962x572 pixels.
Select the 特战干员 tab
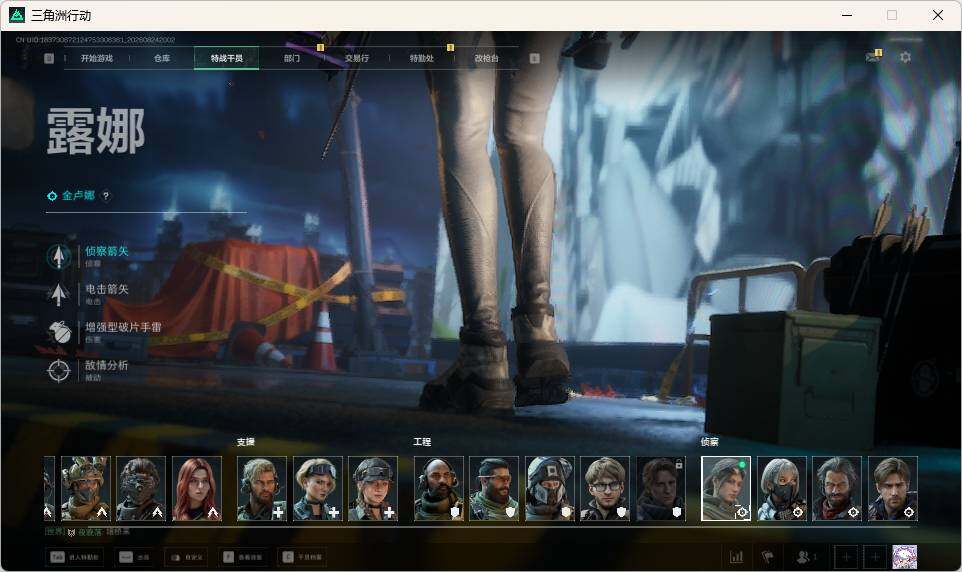[226, 58]
